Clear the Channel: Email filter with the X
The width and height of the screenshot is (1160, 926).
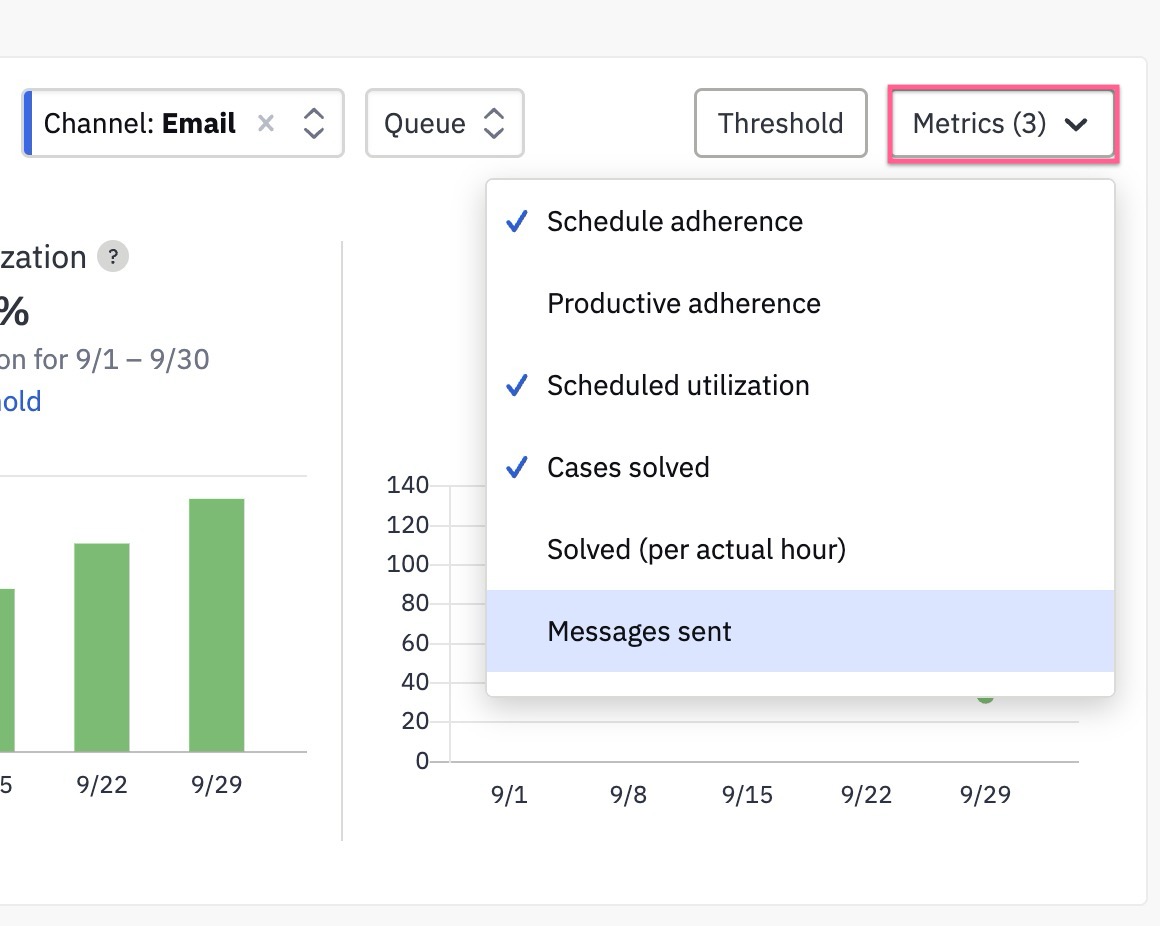click(x=266, y=123)
